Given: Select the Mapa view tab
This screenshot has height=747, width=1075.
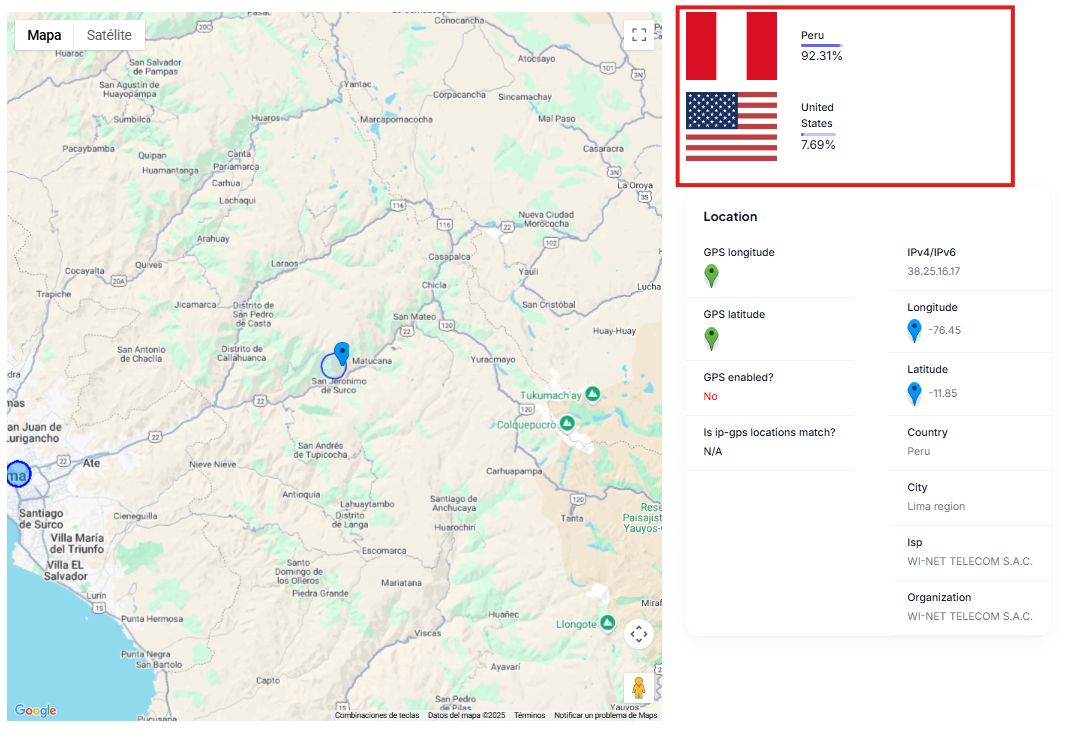Looking at the screenshot, I should point(45,35).
